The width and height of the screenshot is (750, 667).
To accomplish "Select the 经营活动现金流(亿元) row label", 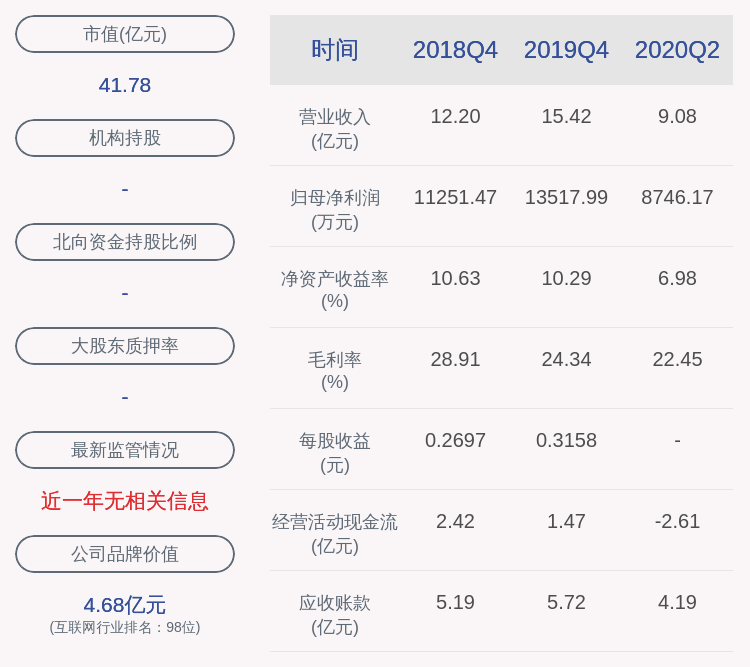I will click(335, 534).
